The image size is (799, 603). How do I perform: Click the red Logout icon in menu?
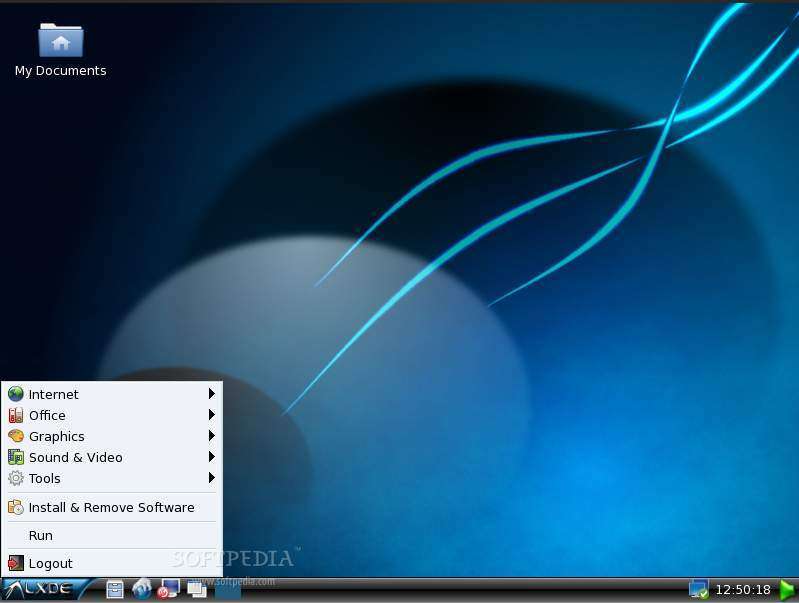(16, 563)
